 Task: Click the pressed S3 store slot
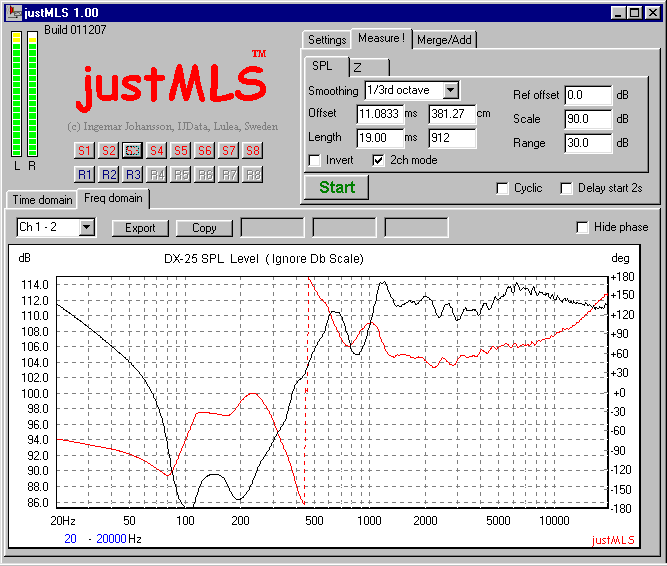(132, 151)
